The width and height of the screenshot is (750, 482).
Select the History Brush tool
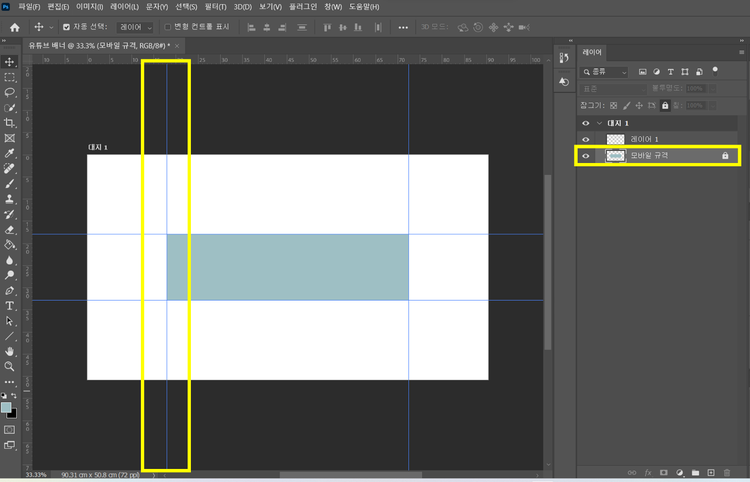[x=10, y=214]
